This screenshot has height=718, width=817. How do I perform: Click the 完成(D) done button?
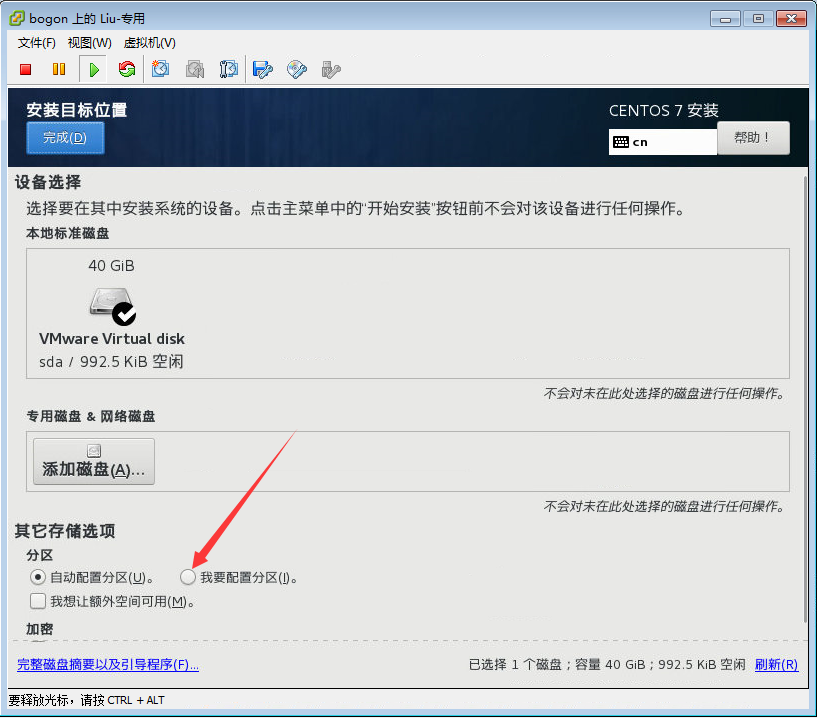tap(65, 138)
